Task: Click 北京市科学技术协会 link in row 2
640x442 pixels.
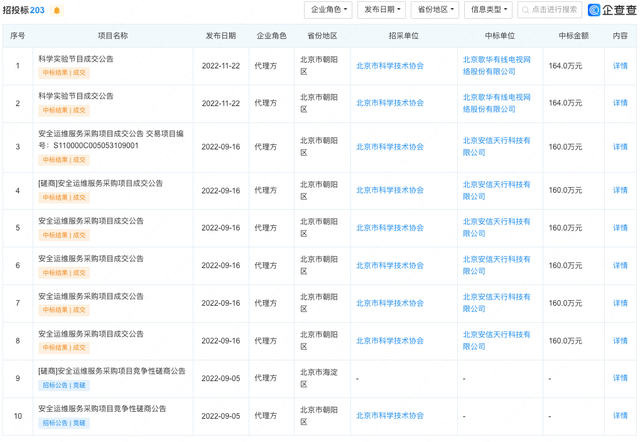Action: pos(390,103)
